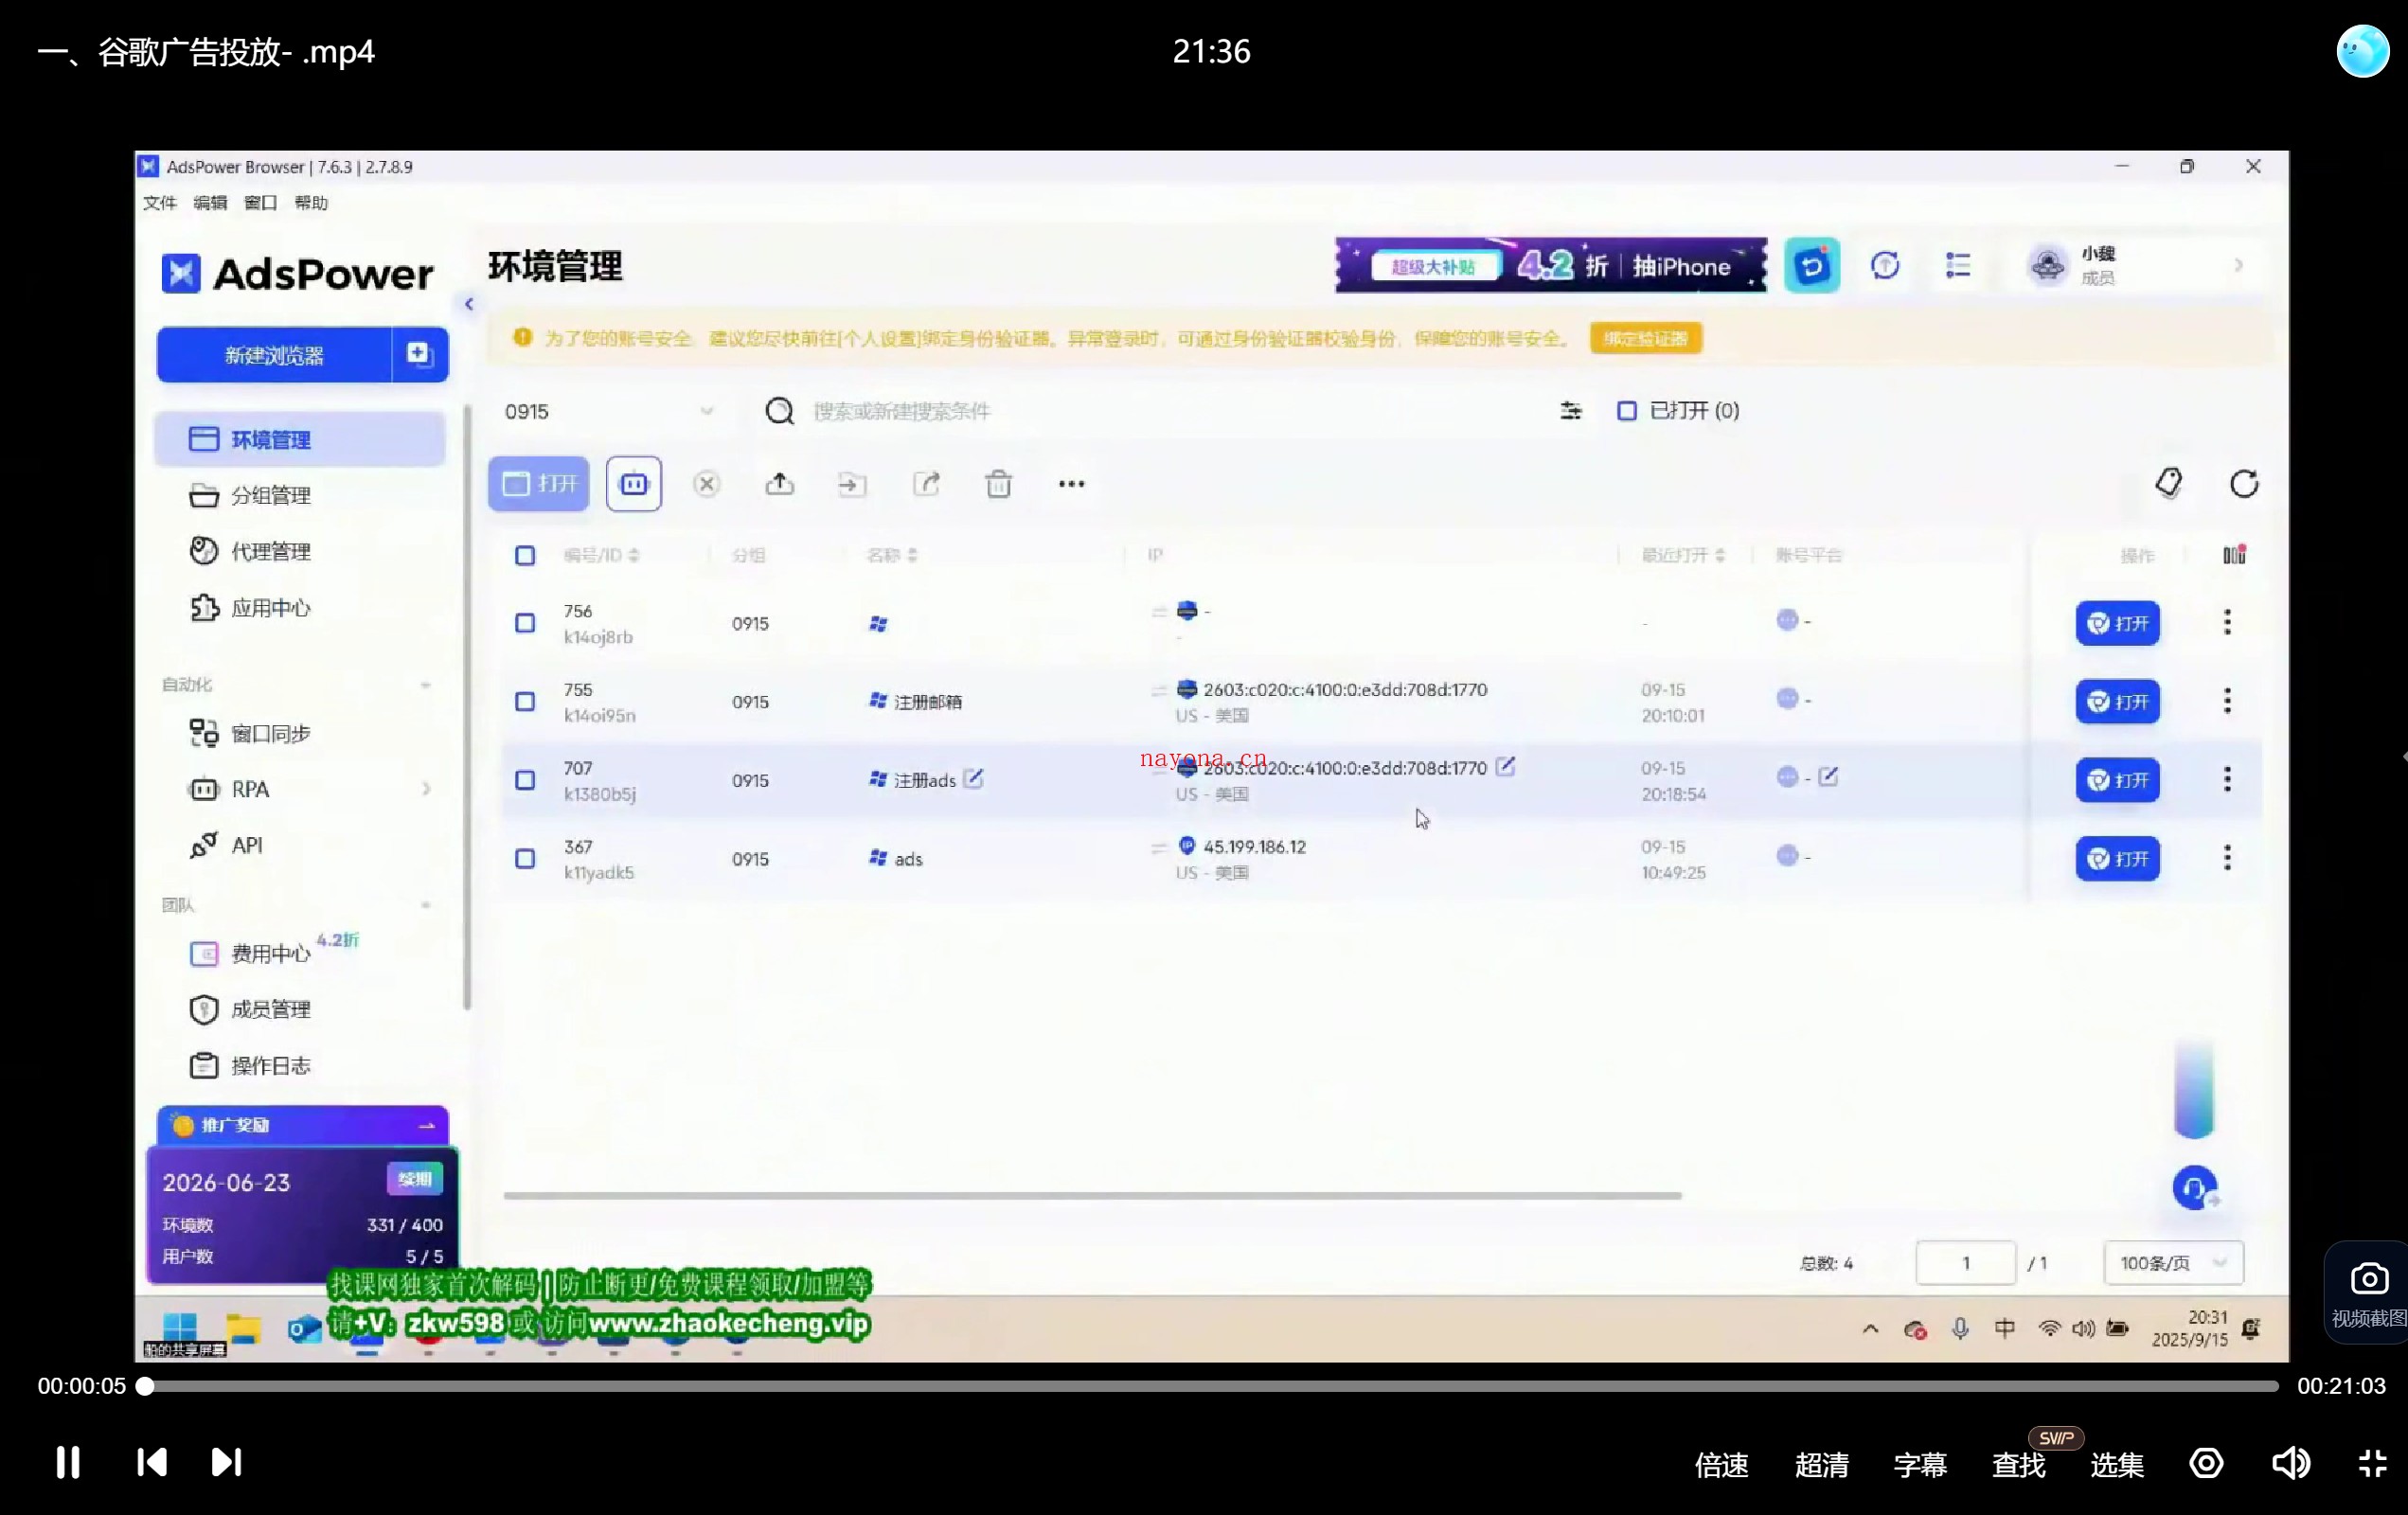This screenshot has width=2408, height=1515.
Task: Open the 字幕 subtitle option
Action: [x=1919, y=1465]
